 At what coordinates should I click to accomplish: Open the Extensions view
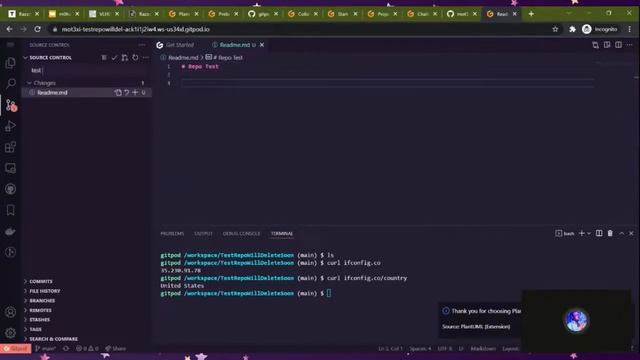[x=11, y=147]
